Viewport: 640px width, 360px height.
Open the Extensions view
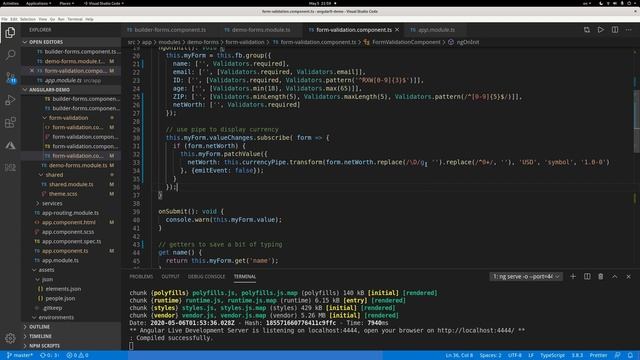pyautogui.click(x=10, y=122)
